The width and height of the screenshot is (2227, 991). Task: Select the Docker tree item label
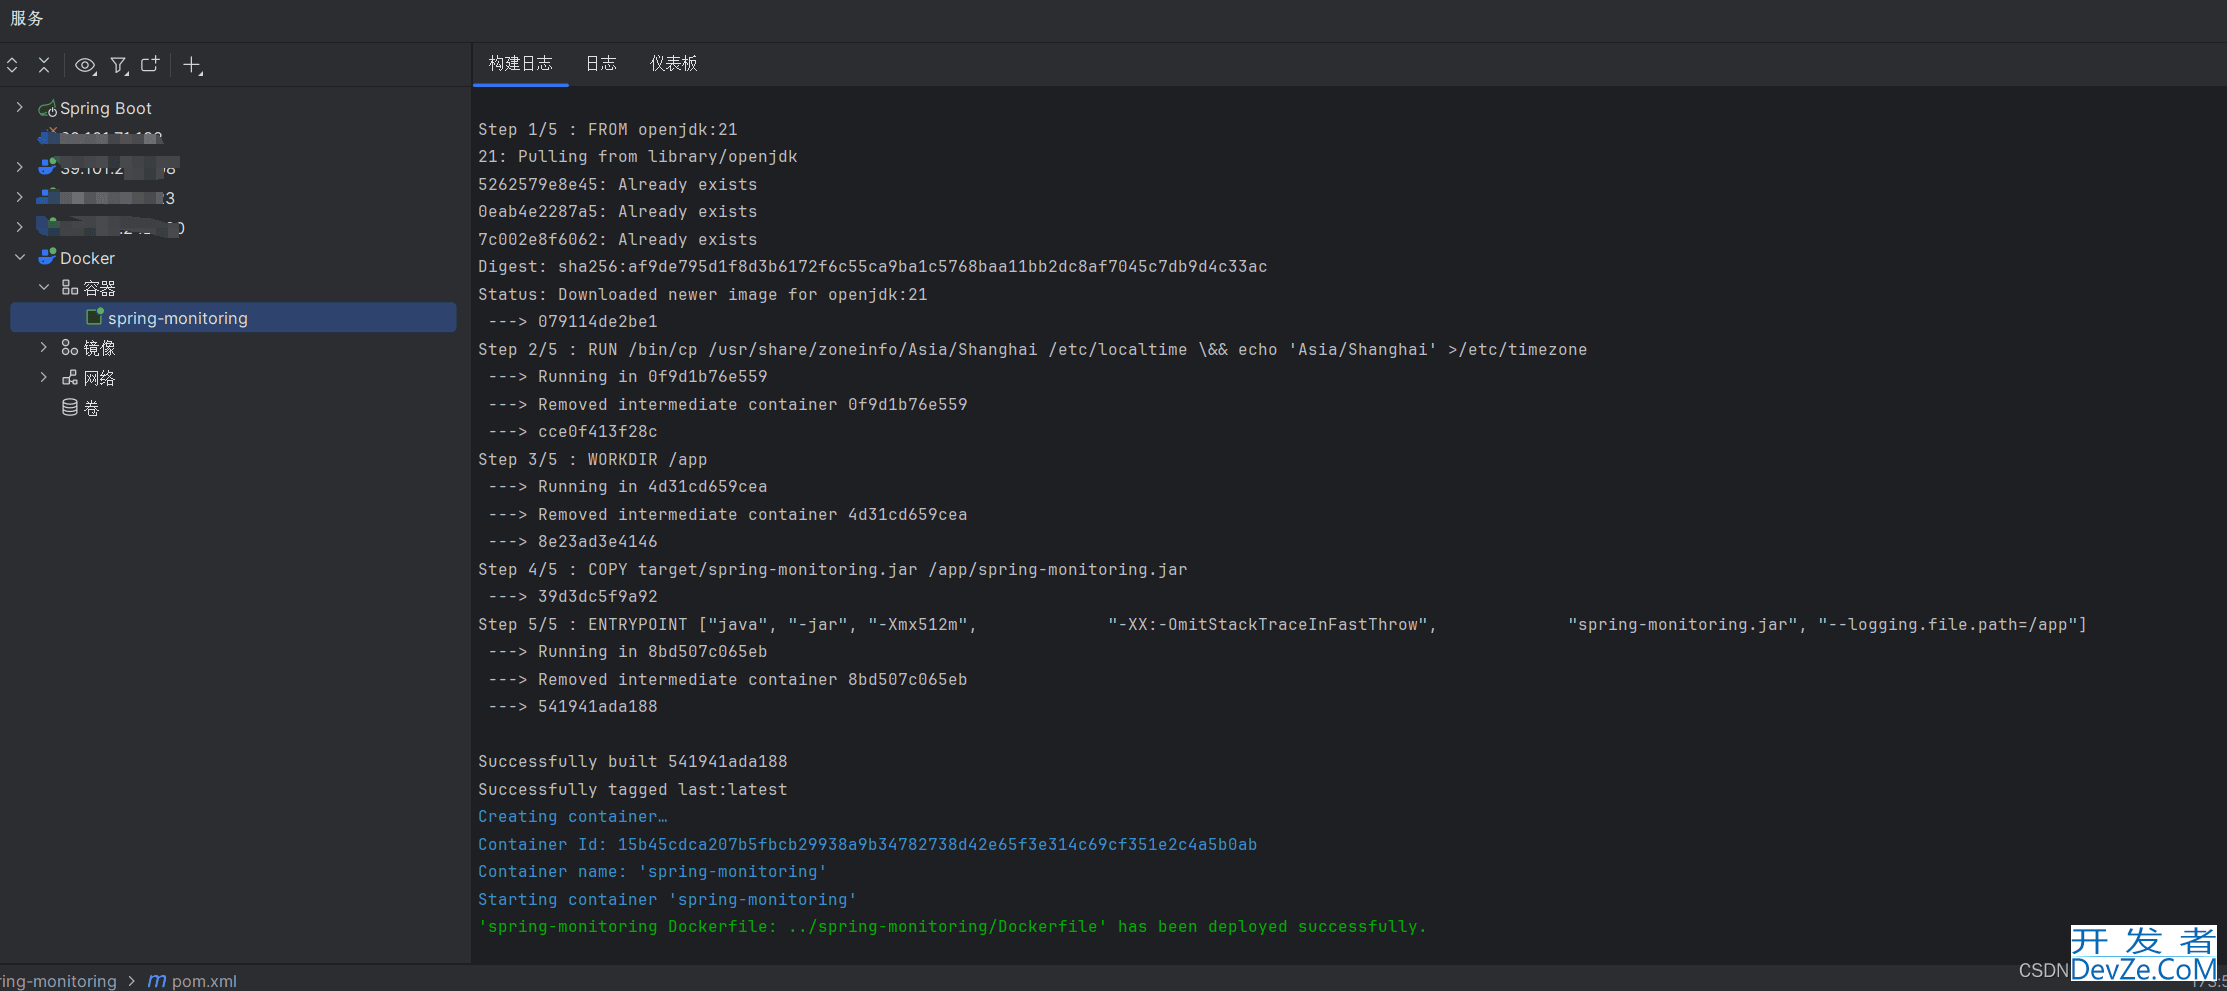87,258
